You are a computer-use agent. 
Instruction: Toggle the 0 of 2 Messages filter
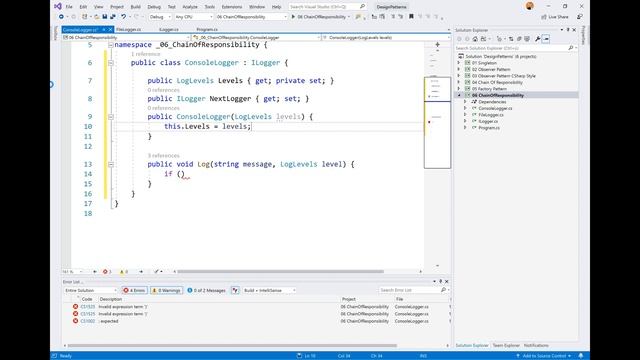point(207,290)
